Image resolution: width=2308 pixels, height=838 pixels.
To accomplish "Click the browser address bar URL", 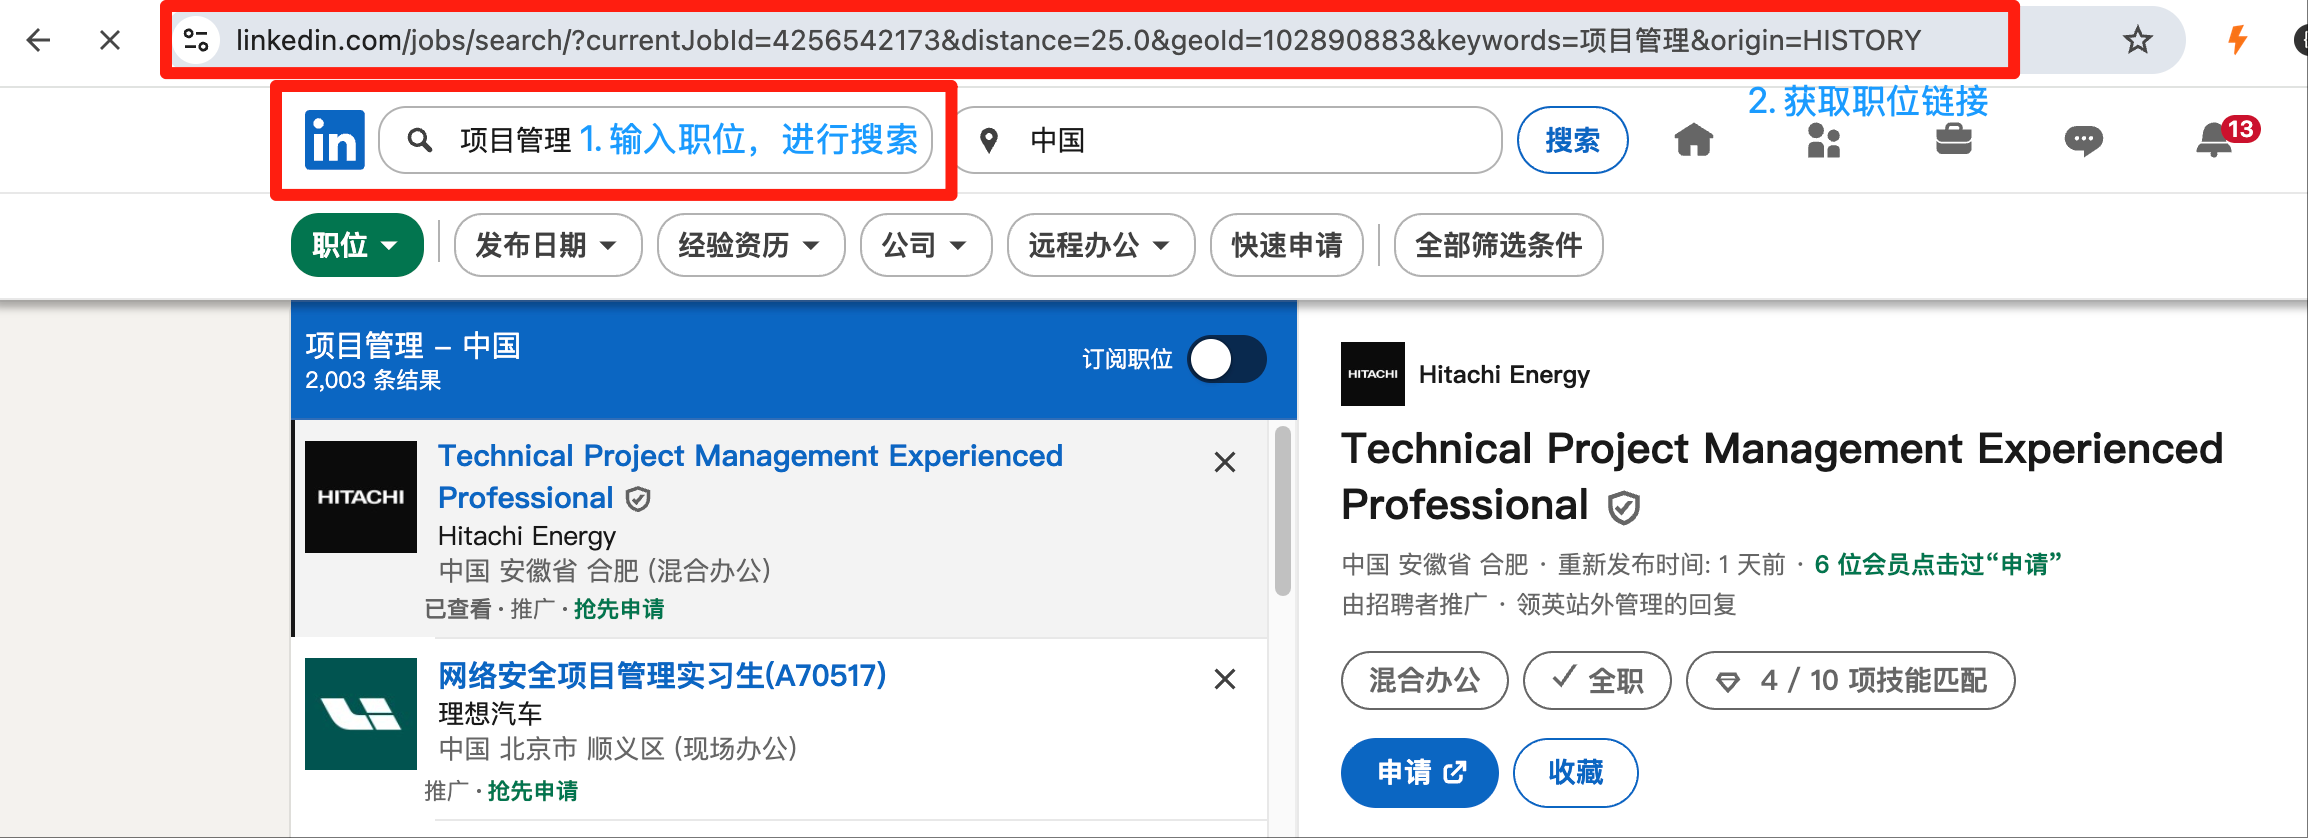I will [1078, 40].
